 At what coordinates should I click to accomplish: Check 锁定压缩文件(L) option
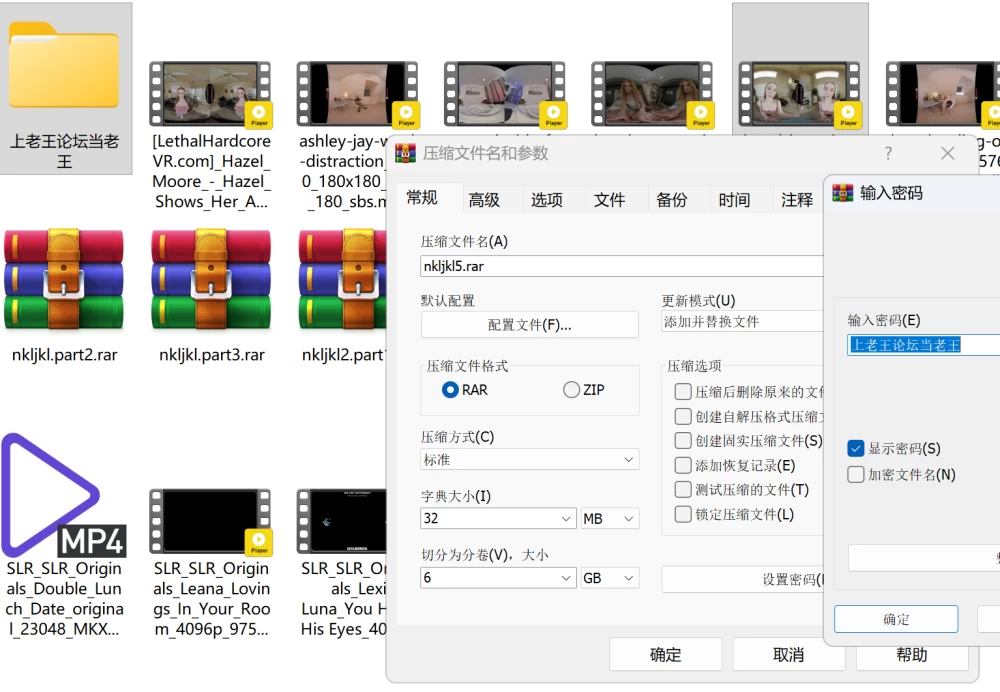pyautogui.click(x=683, y=514)
